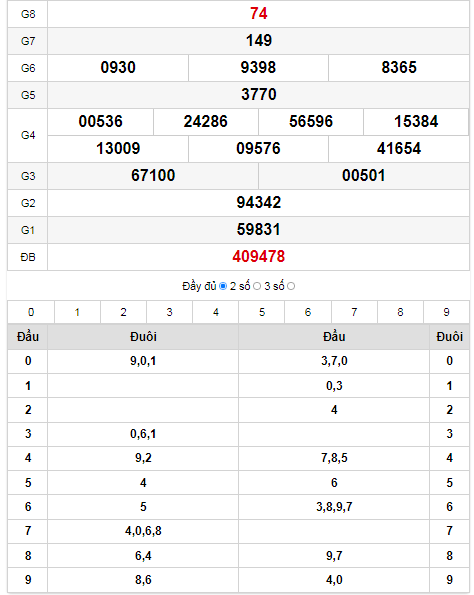The height and width of the screenshot is (595, 474).
Task: Click the G8 result number 74
Action: point(258,14)
